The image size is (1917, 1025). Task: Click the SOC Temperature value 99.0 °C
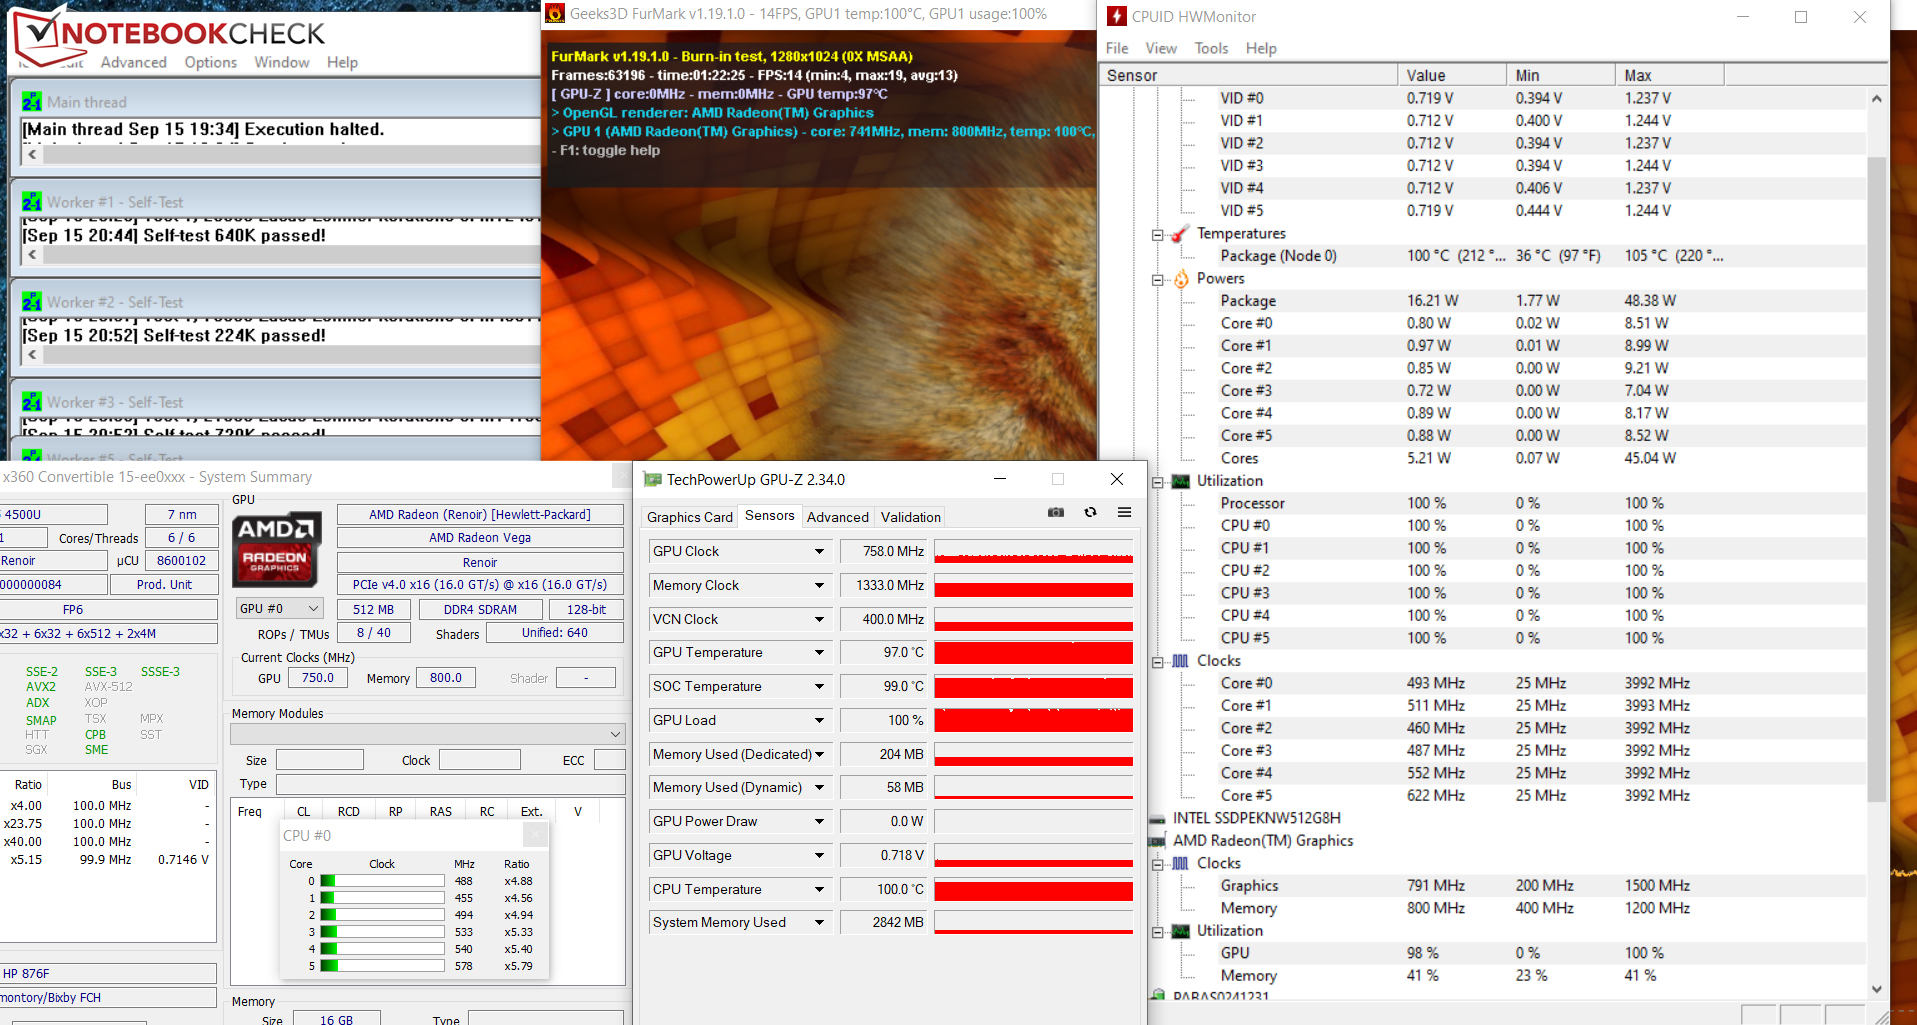(885, 686)
